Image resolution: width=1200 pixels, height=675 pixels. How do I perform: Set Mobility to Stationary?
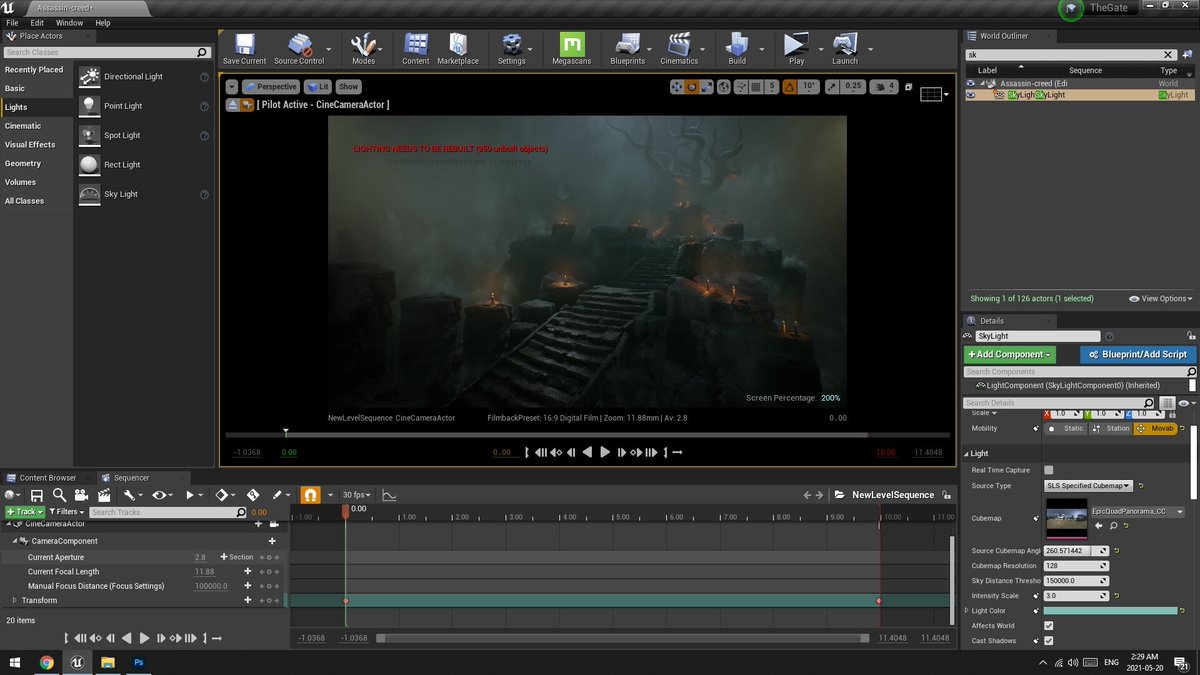coord(1111,428)
